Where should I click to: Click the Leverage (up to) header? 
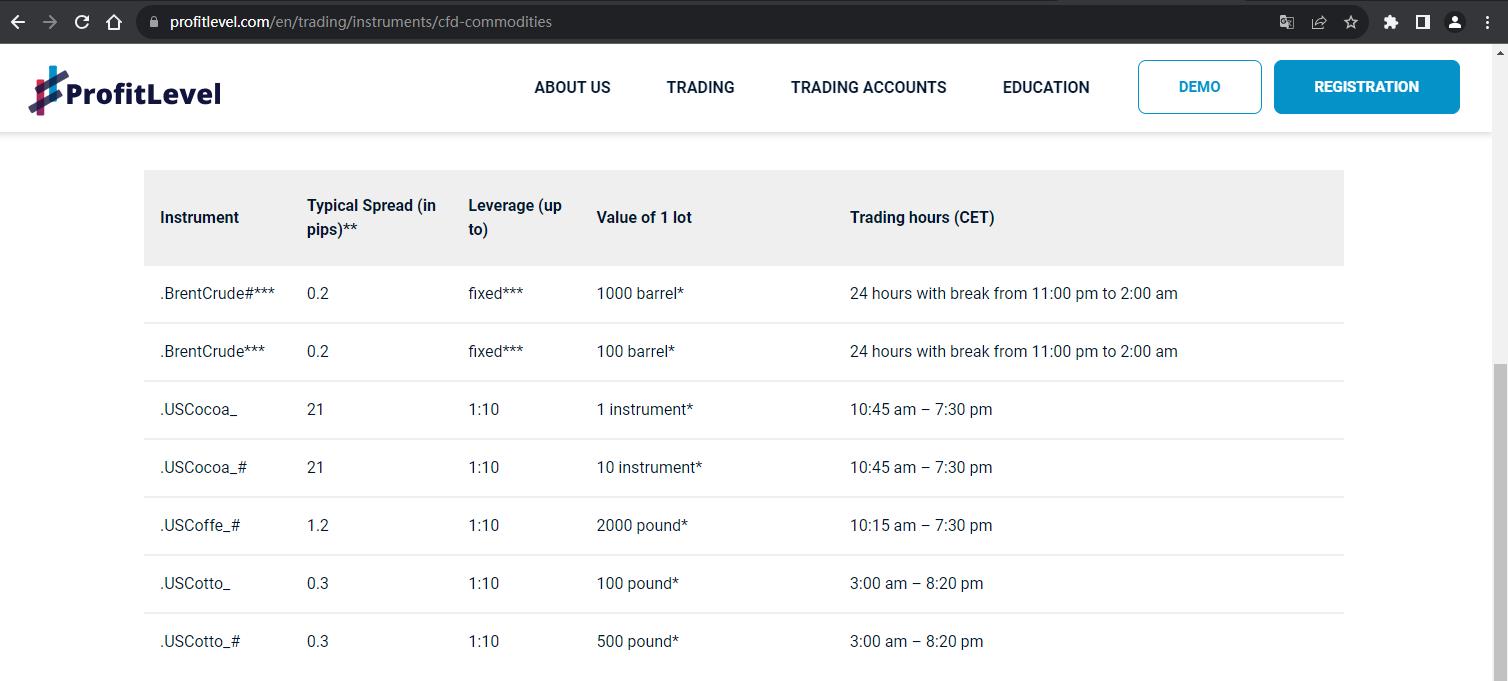point(515,217)
